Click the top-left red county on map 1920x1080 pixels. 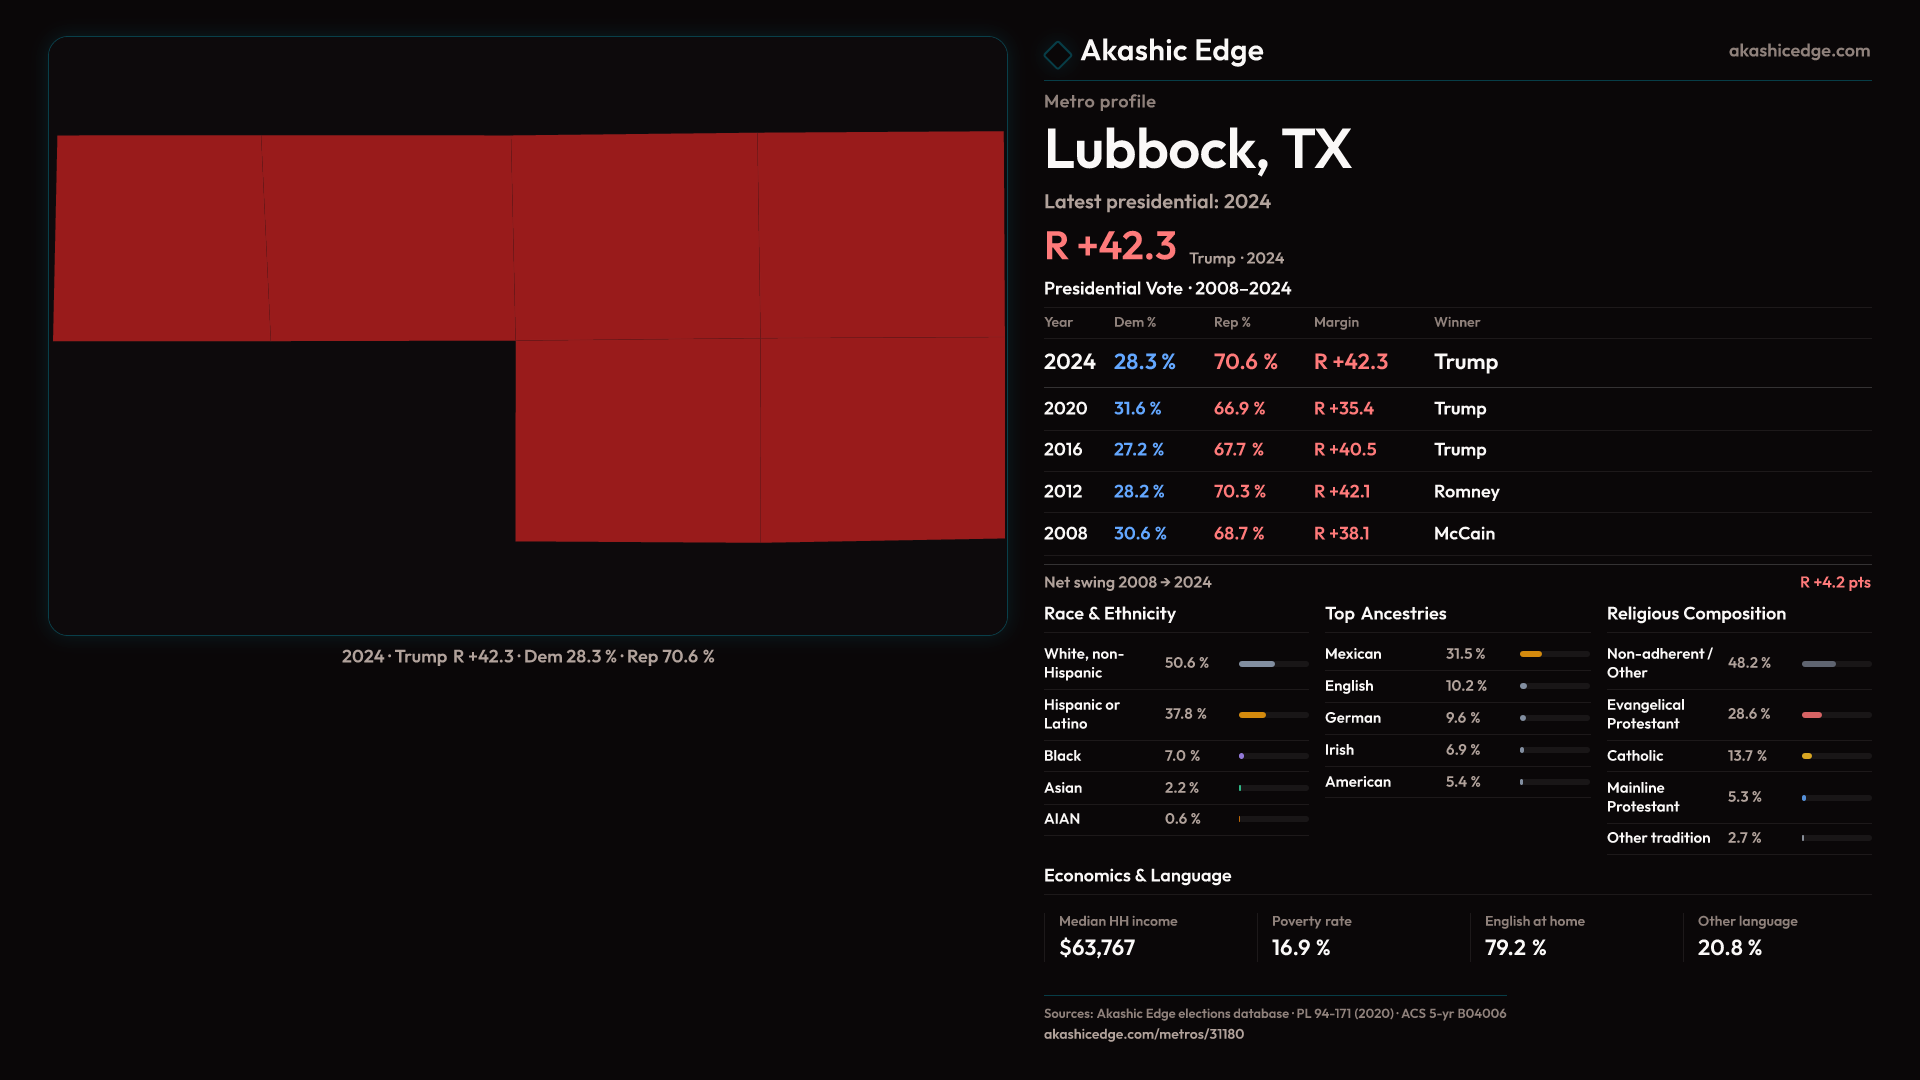tap(160, 238)
